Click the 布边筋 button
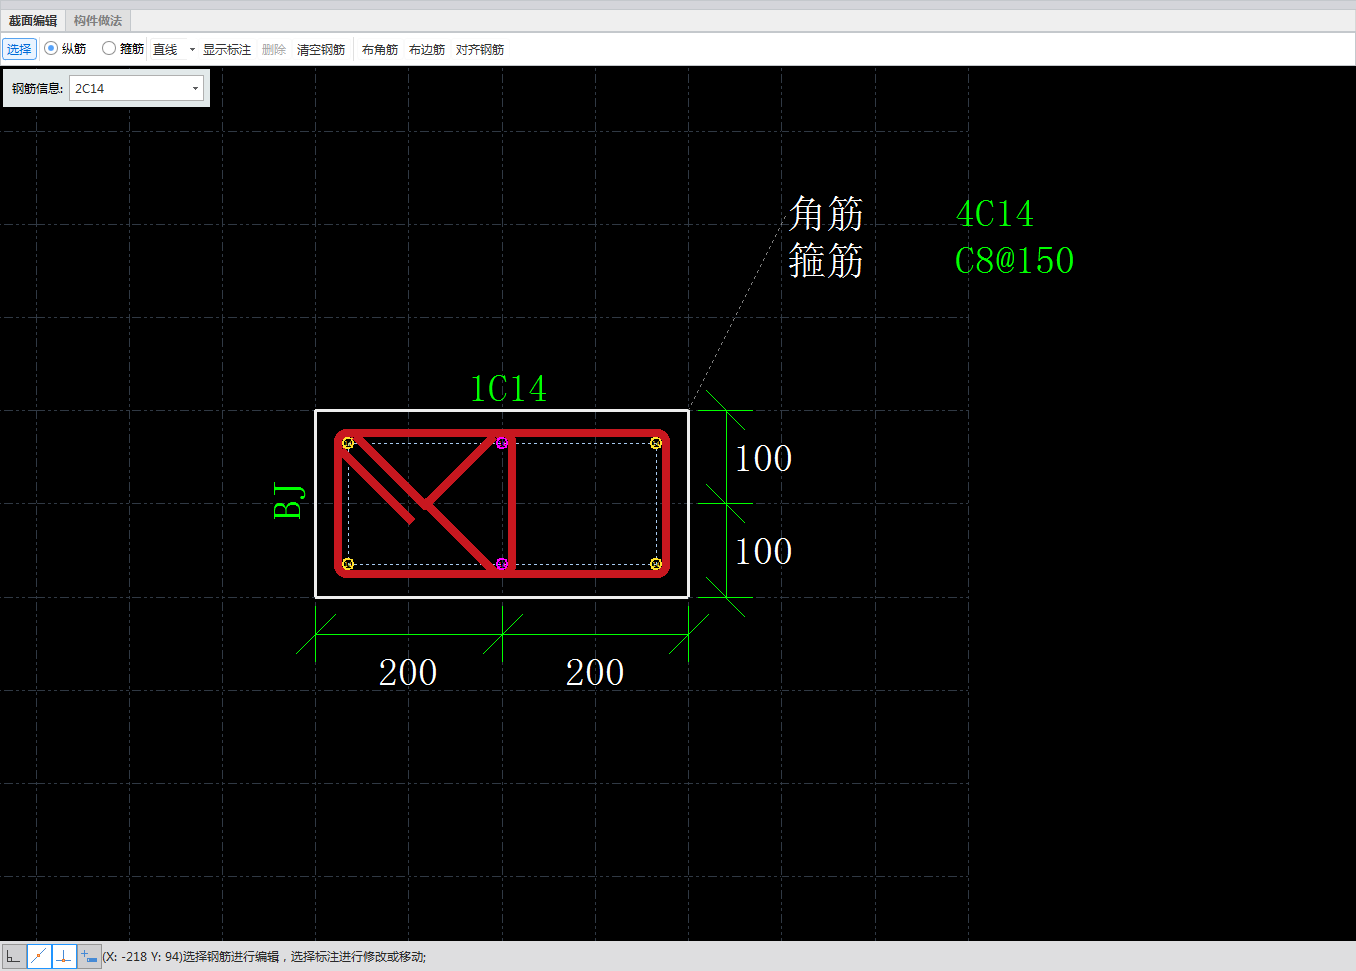1356x971 pixels. click(x=427, y=49)
